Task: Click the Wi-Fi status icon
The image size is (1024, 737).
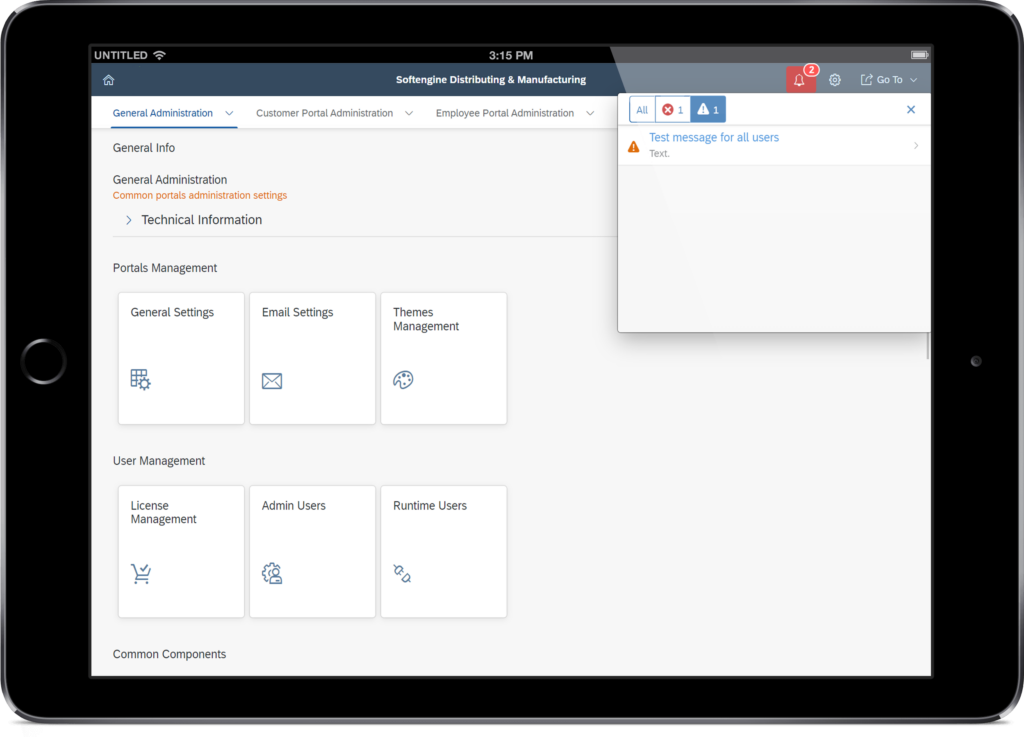Action: click(x=159, y=55)
